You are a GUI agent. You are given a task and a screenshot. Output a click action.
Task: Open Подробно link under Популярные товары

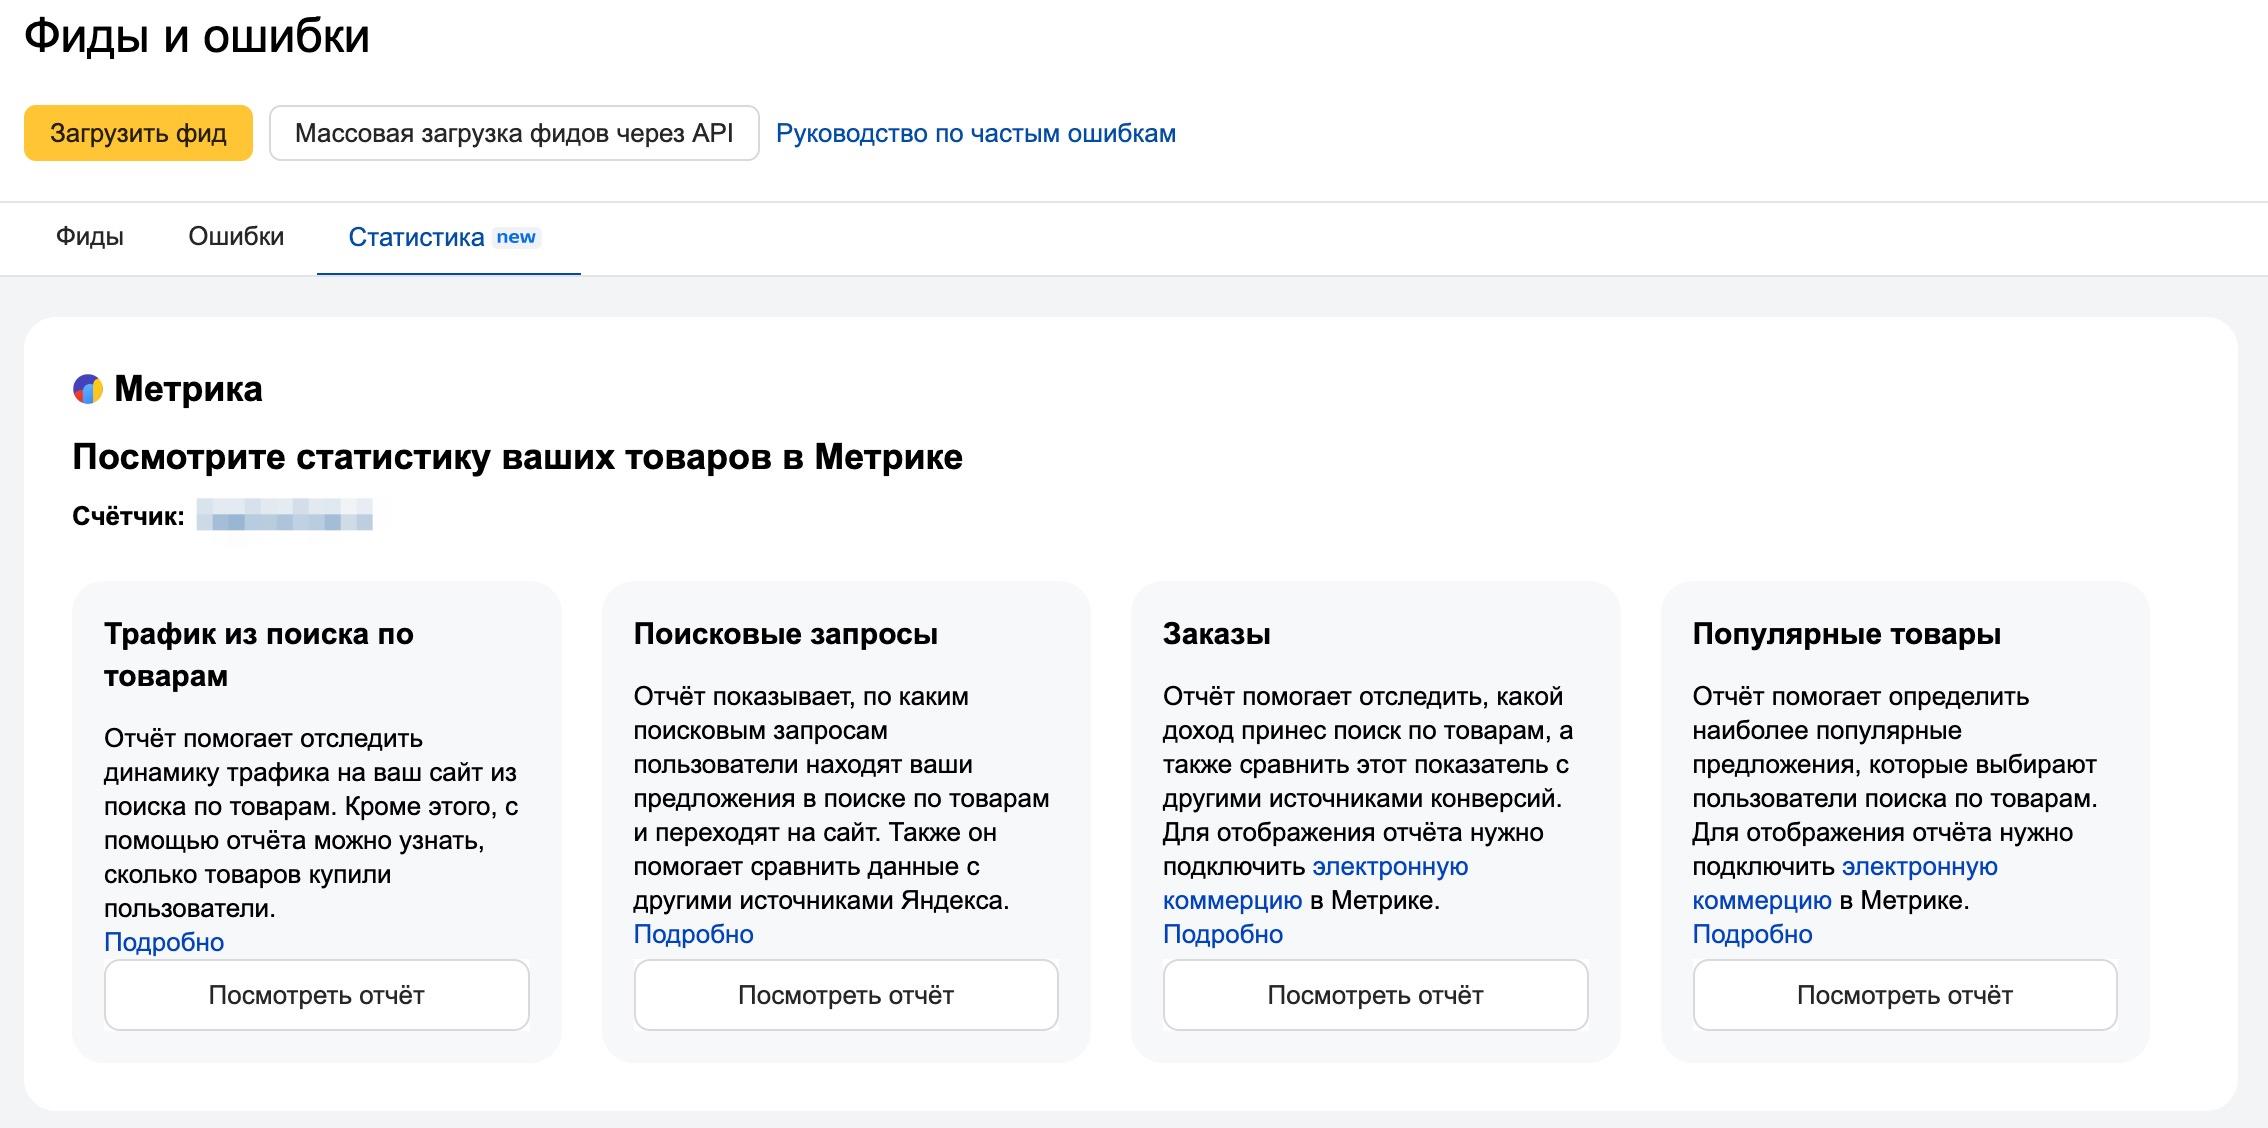[1752, 934]
